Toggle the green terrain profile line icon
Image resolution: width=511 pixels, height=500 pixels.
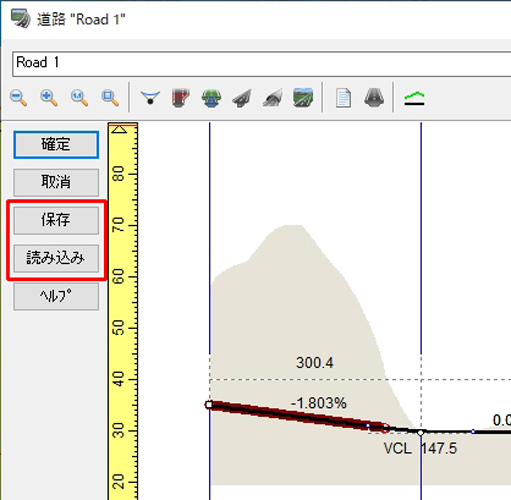coord(414,99)
